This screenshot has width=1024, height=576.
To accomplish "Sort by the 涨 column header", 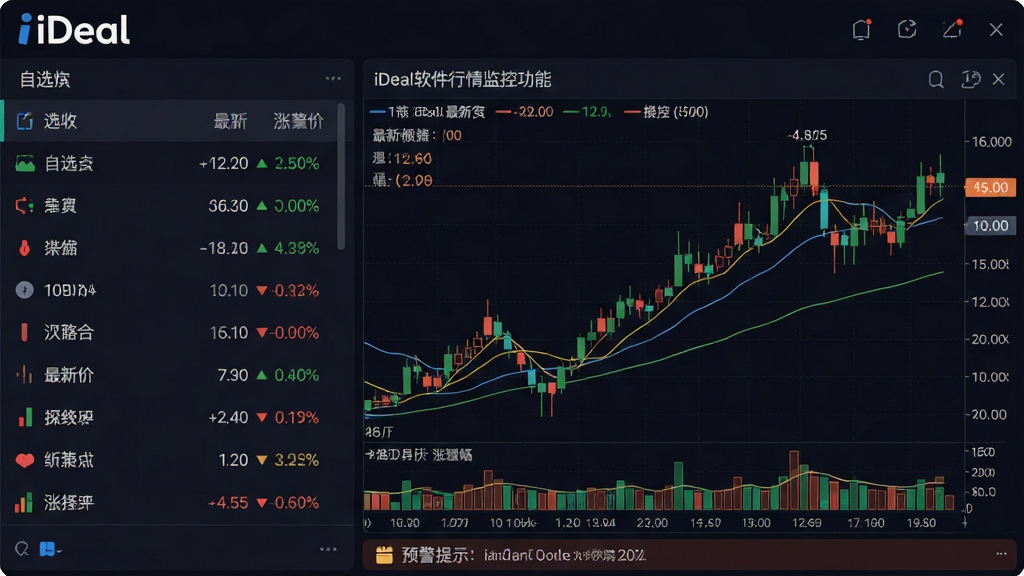I will [298, 121].
